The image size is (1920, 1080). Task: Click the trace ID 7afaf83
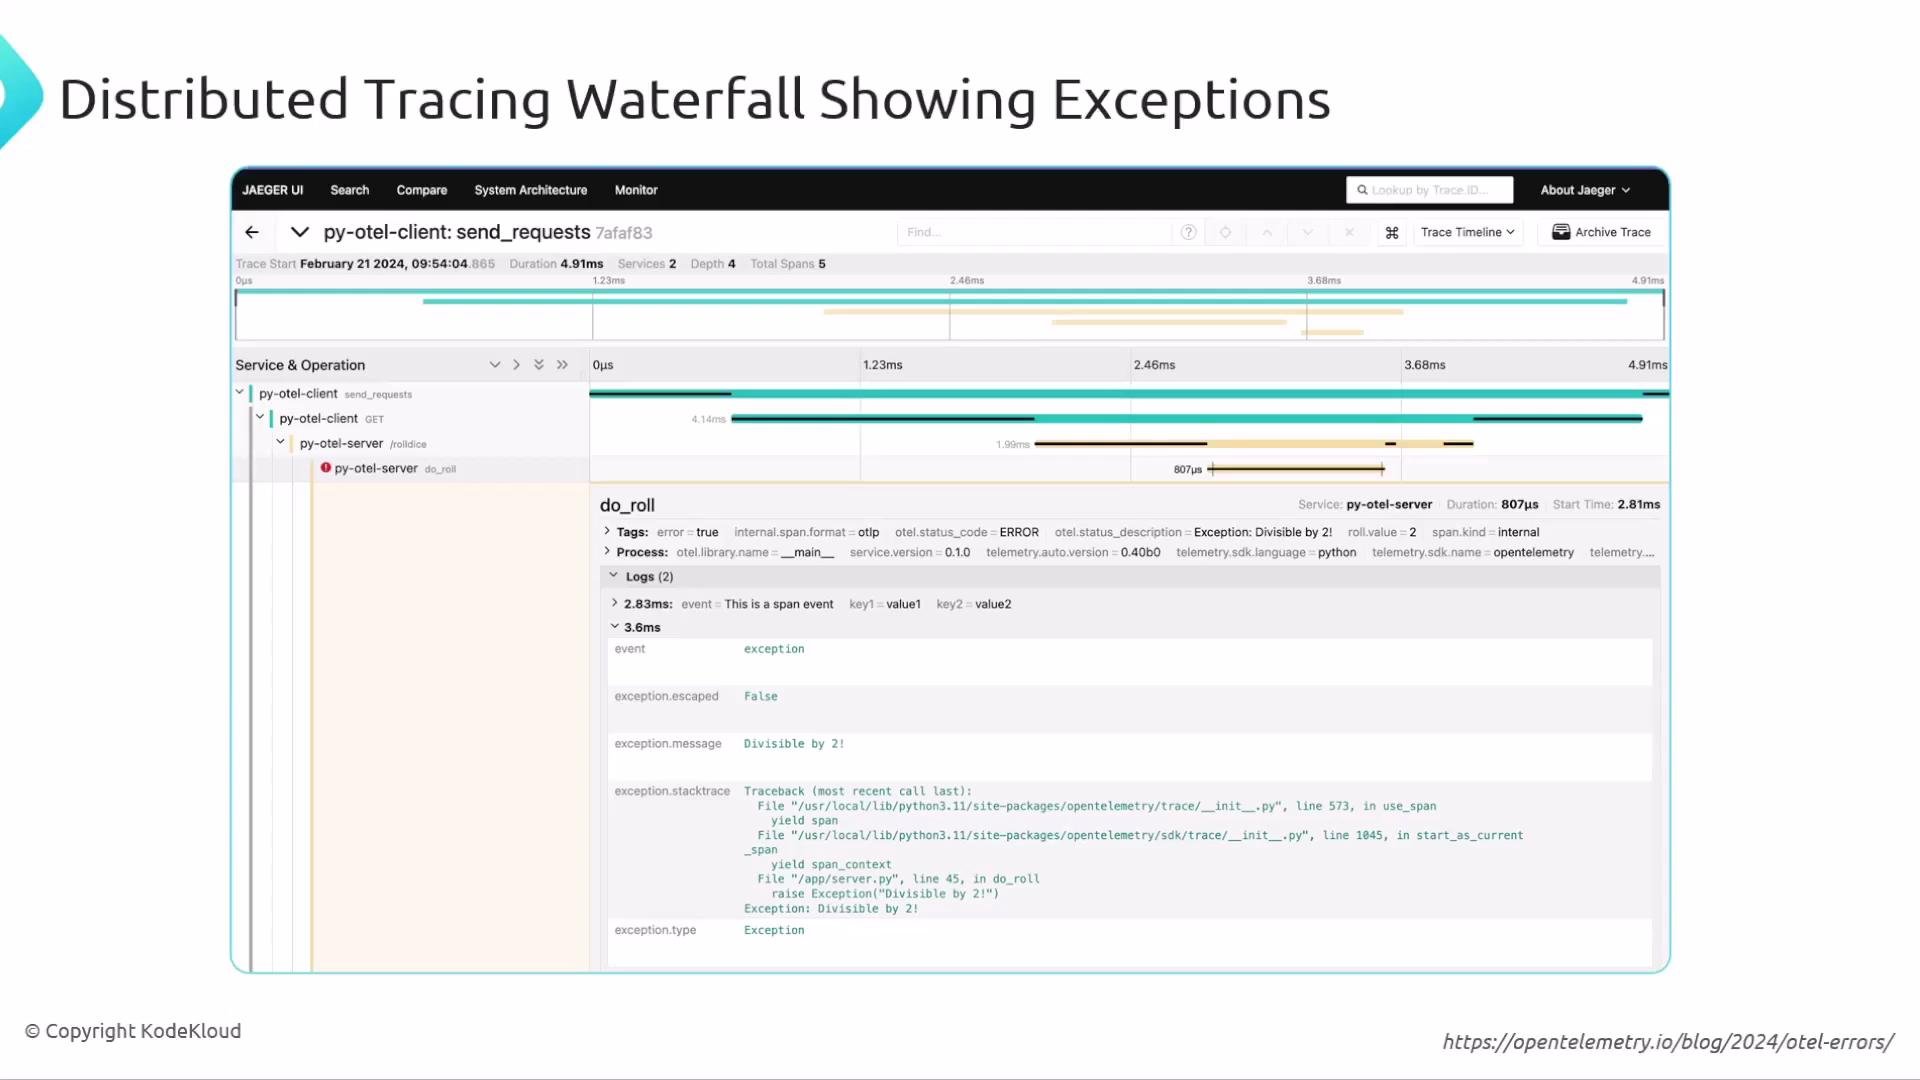(x=624, y=233)
